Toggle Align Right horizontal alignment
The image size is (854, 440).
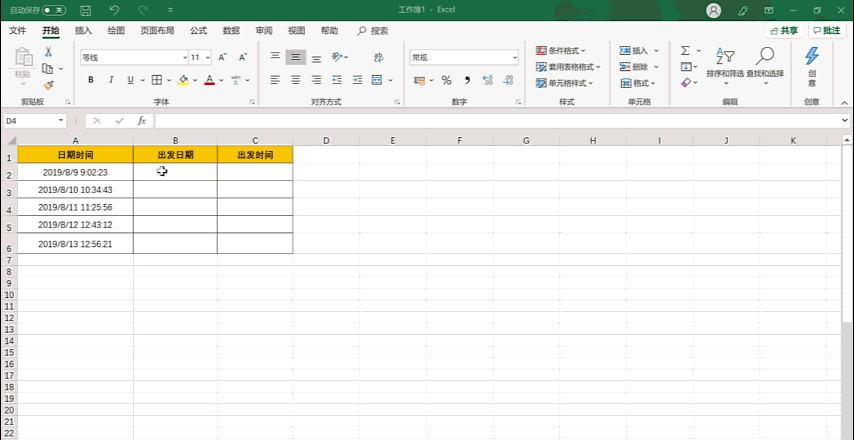click(x=316, y=80)
